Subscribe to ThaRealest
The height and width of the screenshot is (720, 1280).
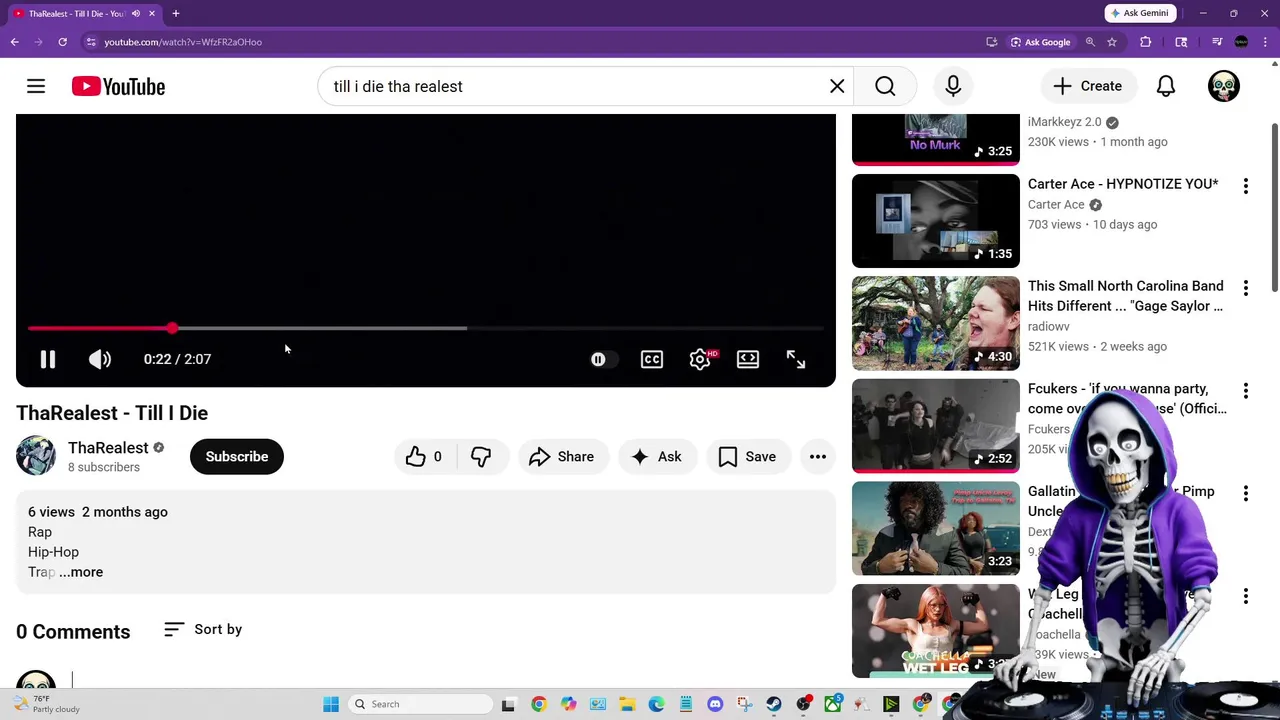click(x=237, y=456)
